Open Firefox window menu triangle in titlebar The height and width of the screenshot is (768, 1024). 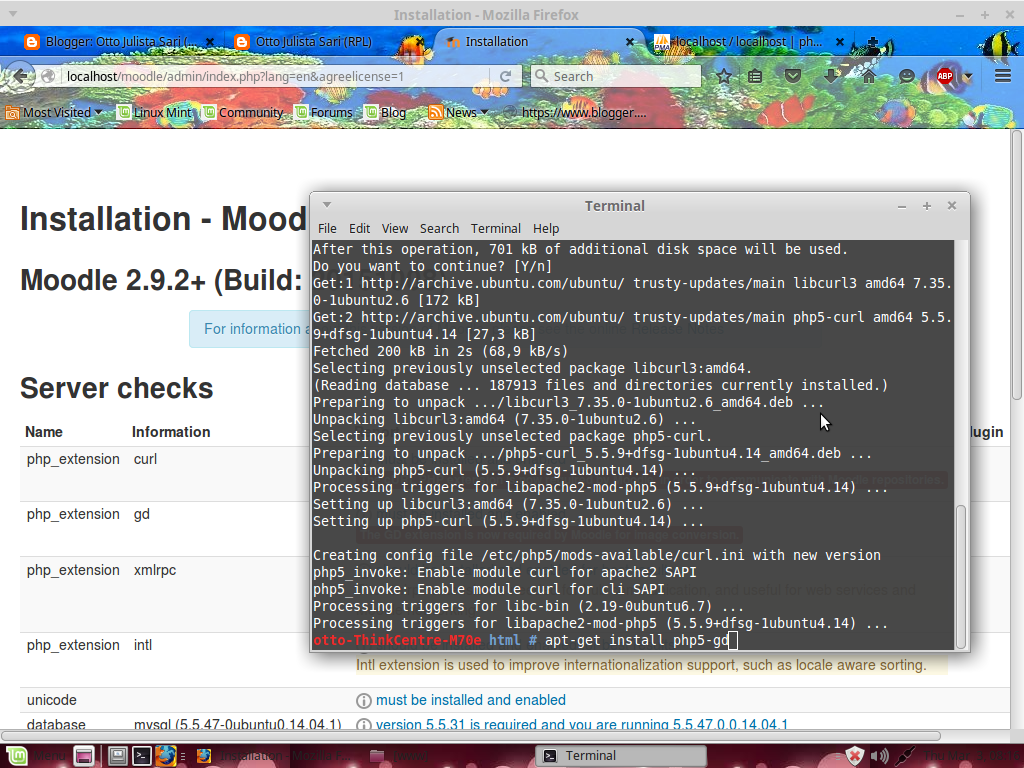pos(12,14)
